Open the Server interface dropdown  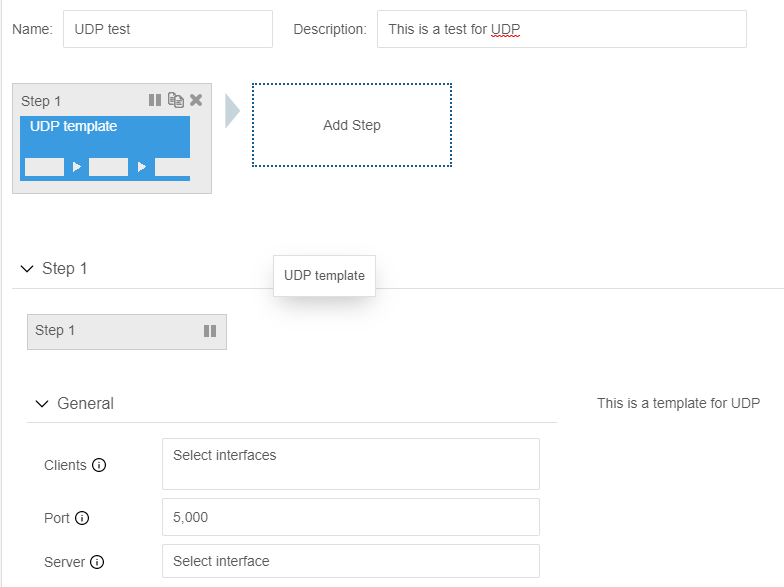point(350,561)
